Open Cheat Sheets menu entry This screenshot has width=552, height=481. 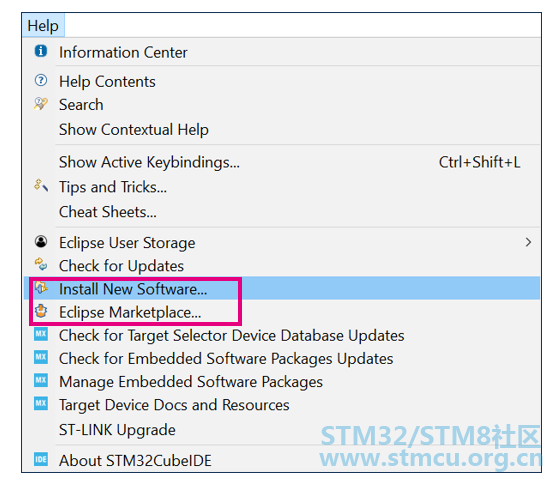pos(108,212)
